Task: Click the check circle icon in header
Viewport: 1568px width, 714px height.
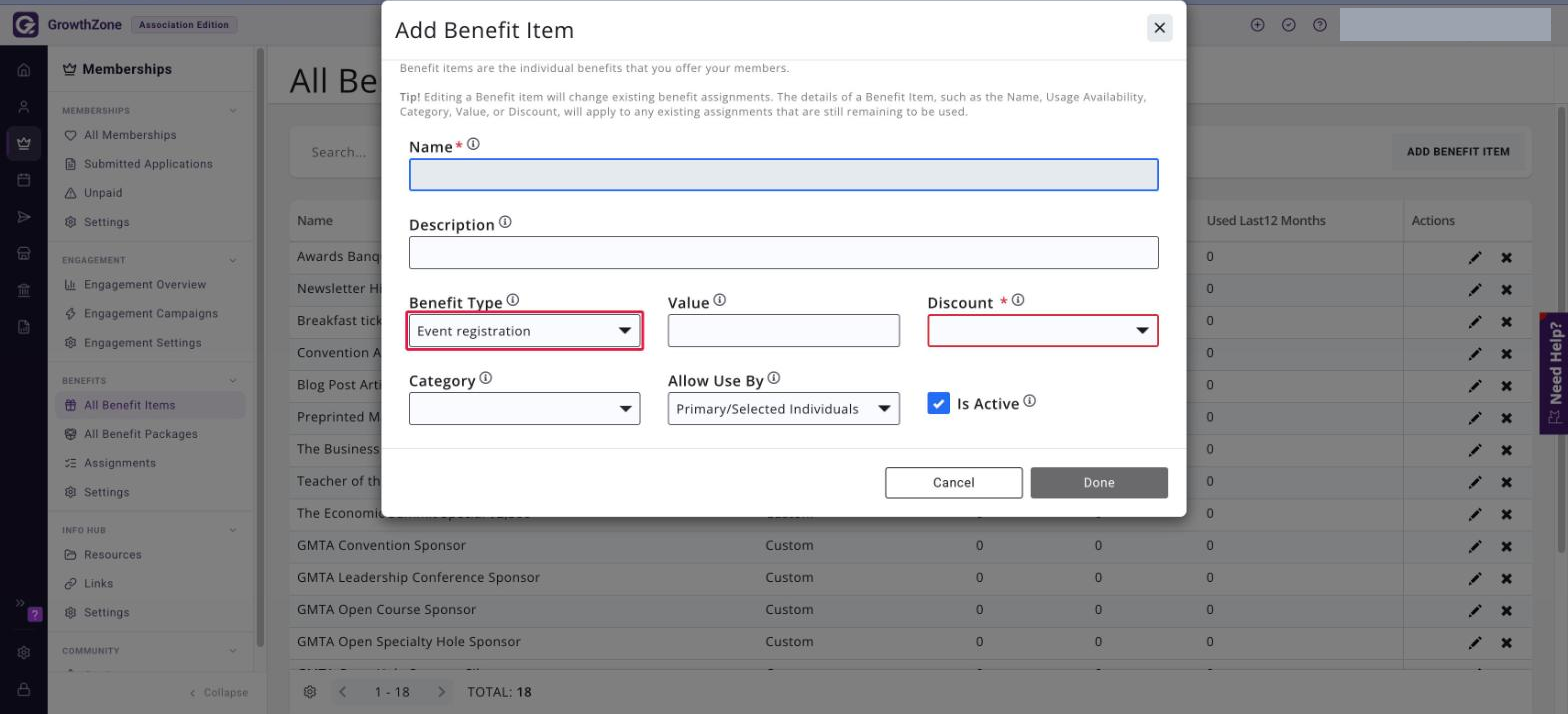Action: click(1289, 25)
